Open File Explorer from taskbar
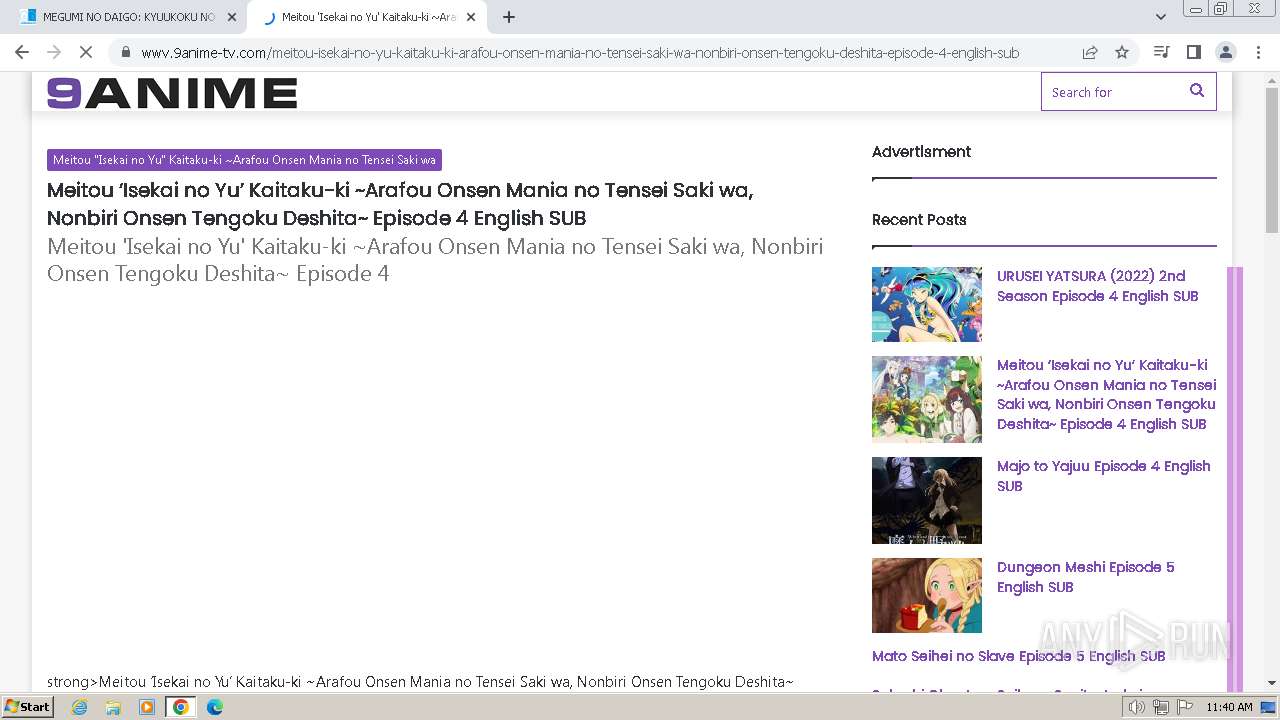Screen dimensions: 1280x720 (x=113, y=707)
